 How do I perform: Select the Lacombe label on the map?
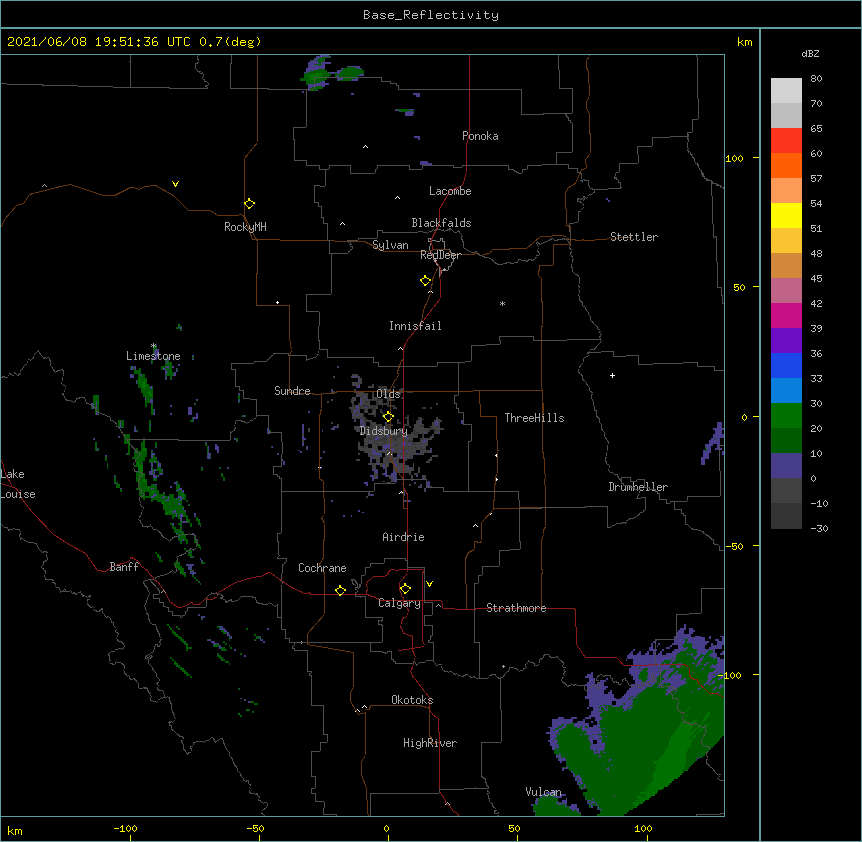coord(450,191)
